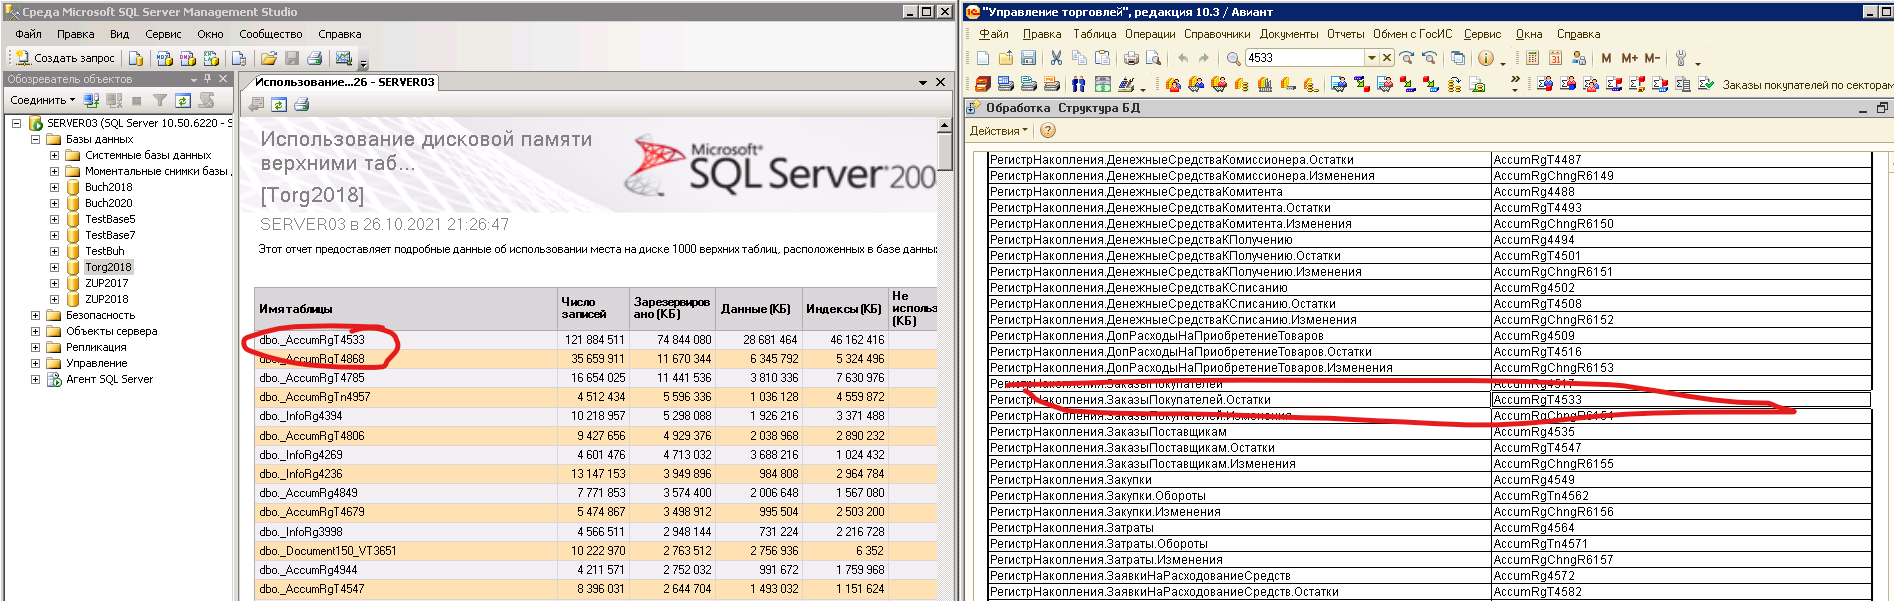1894x601 pixels.
Task: Click the magnifier search icon beside the 4533 field
Action: 1233,58
